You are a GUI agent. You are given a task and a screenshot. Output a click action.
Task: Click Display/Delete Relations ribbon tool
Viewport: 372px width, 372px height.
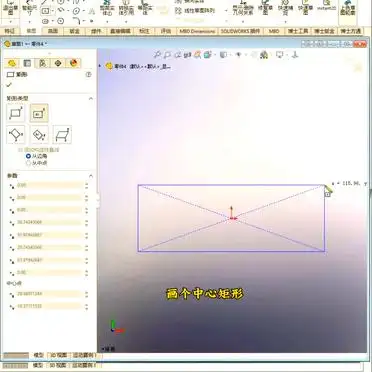click(x=243, y=8)
